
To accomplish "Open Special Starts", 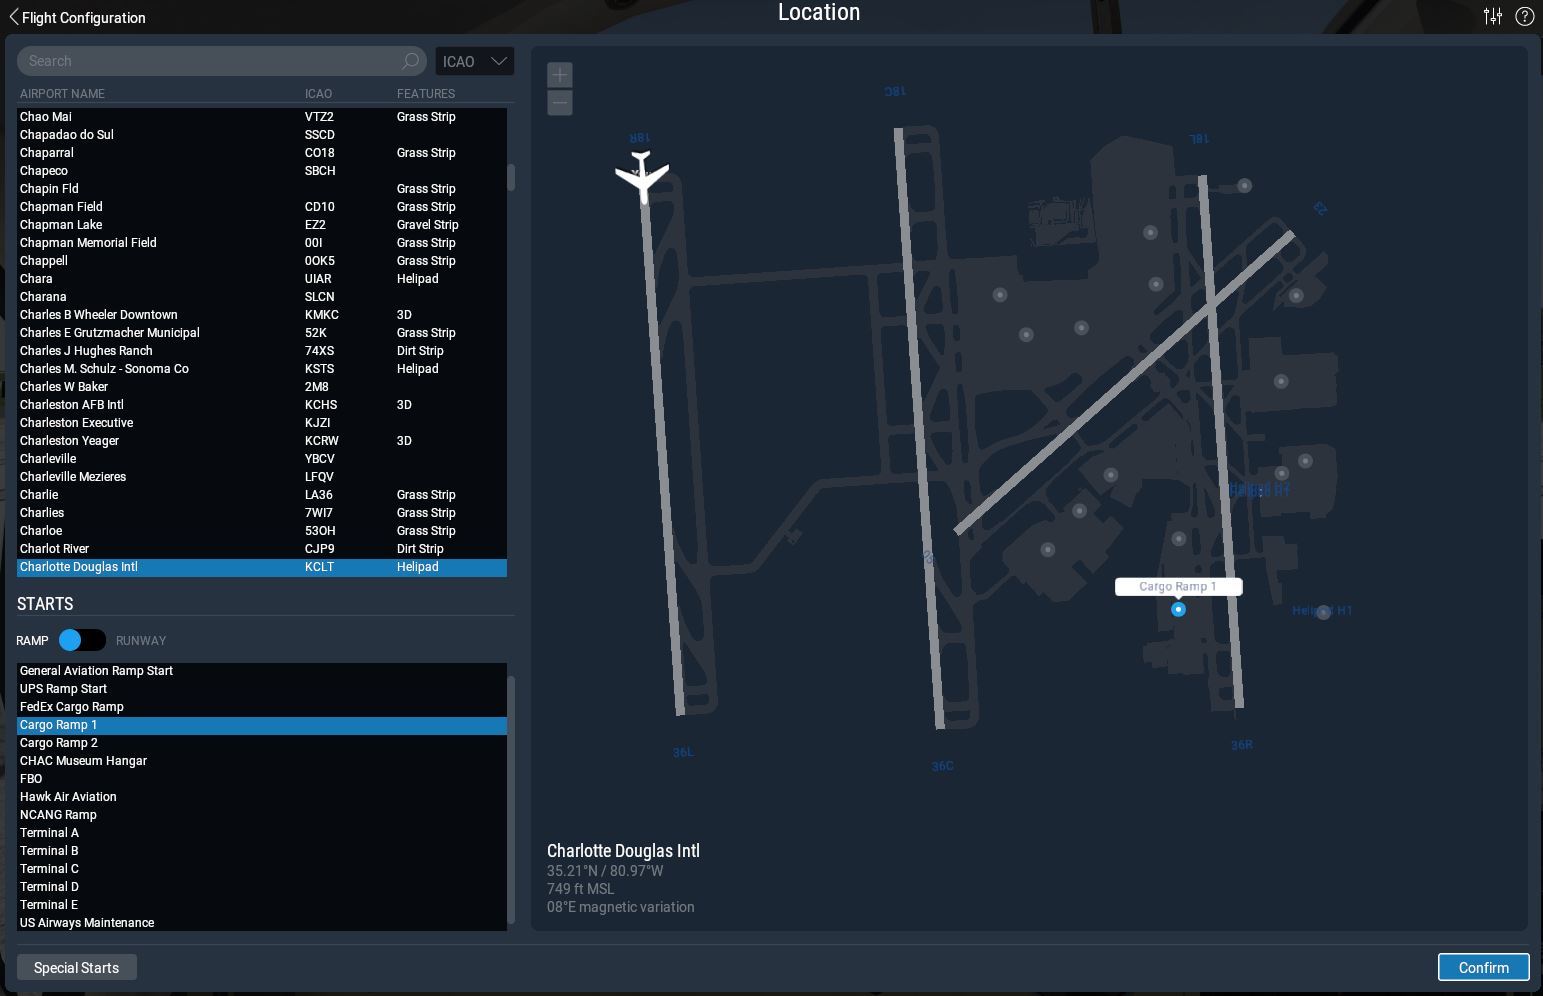I will 76,967.
